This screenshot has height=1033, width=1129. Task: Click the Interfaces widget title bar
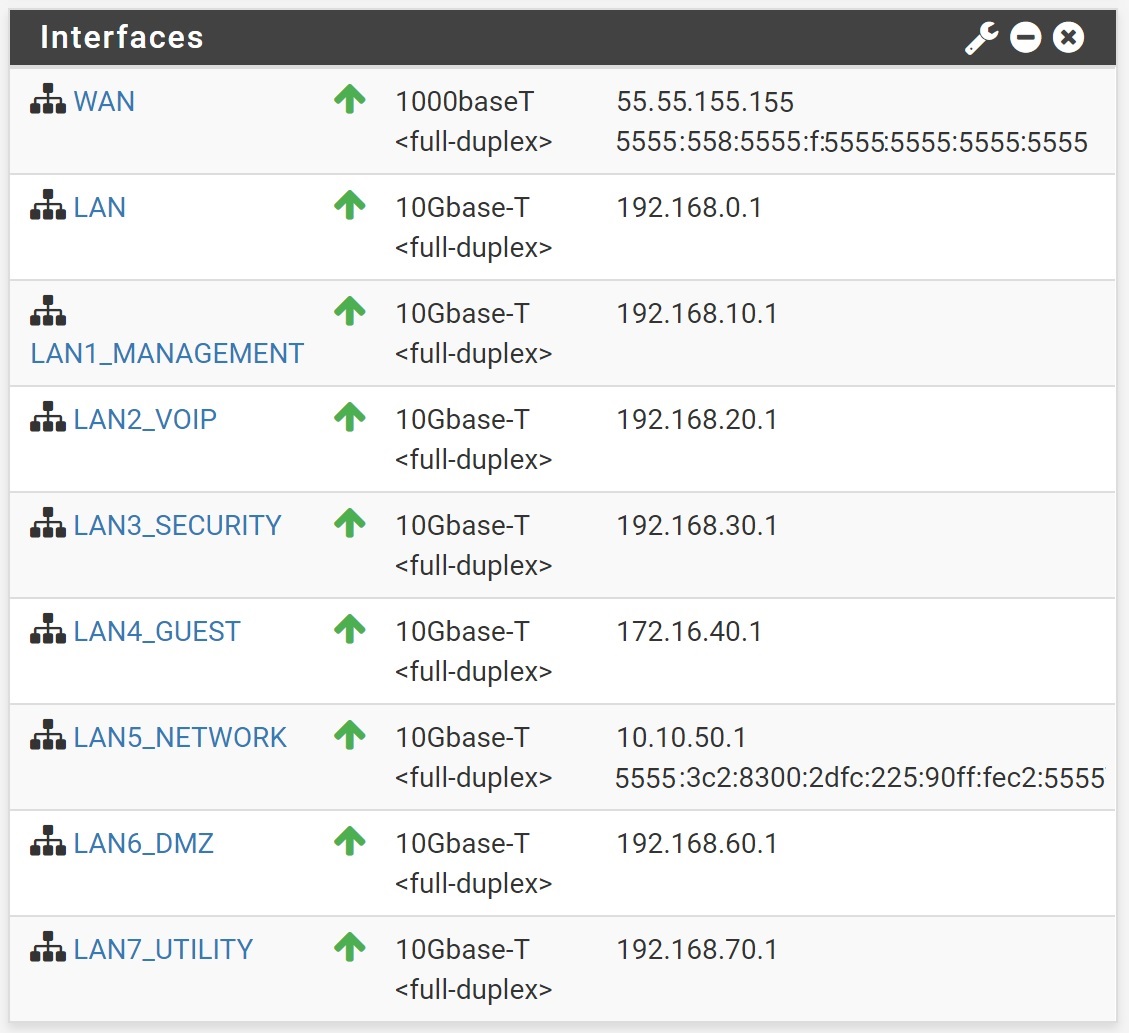click(x=500, y=38)
